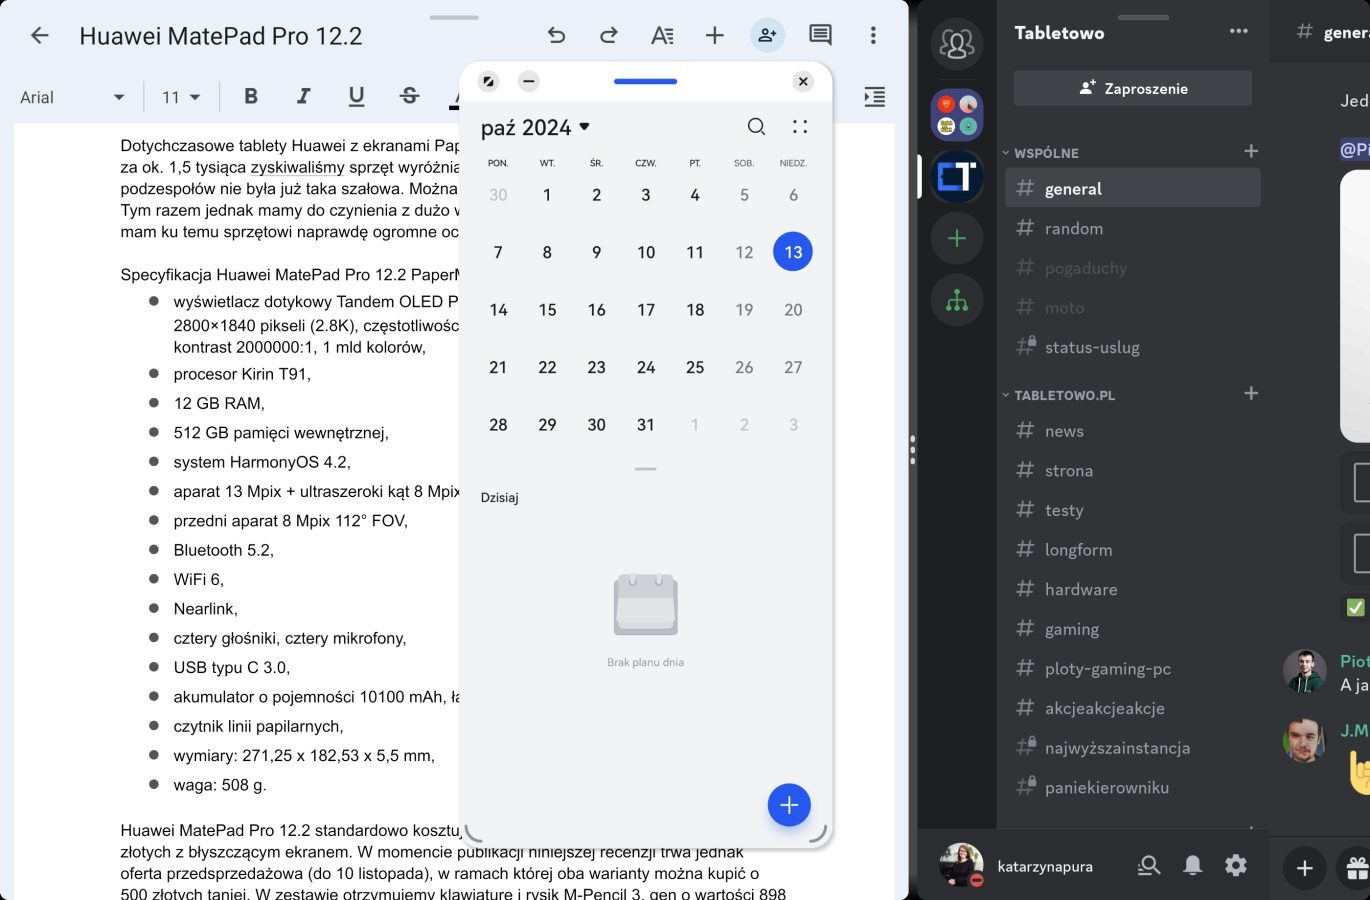Image resolution: width=1370 pixels, height=900 pixels.
Task: Open Discord direct messages icon
Action: click(x=957, y=44)
